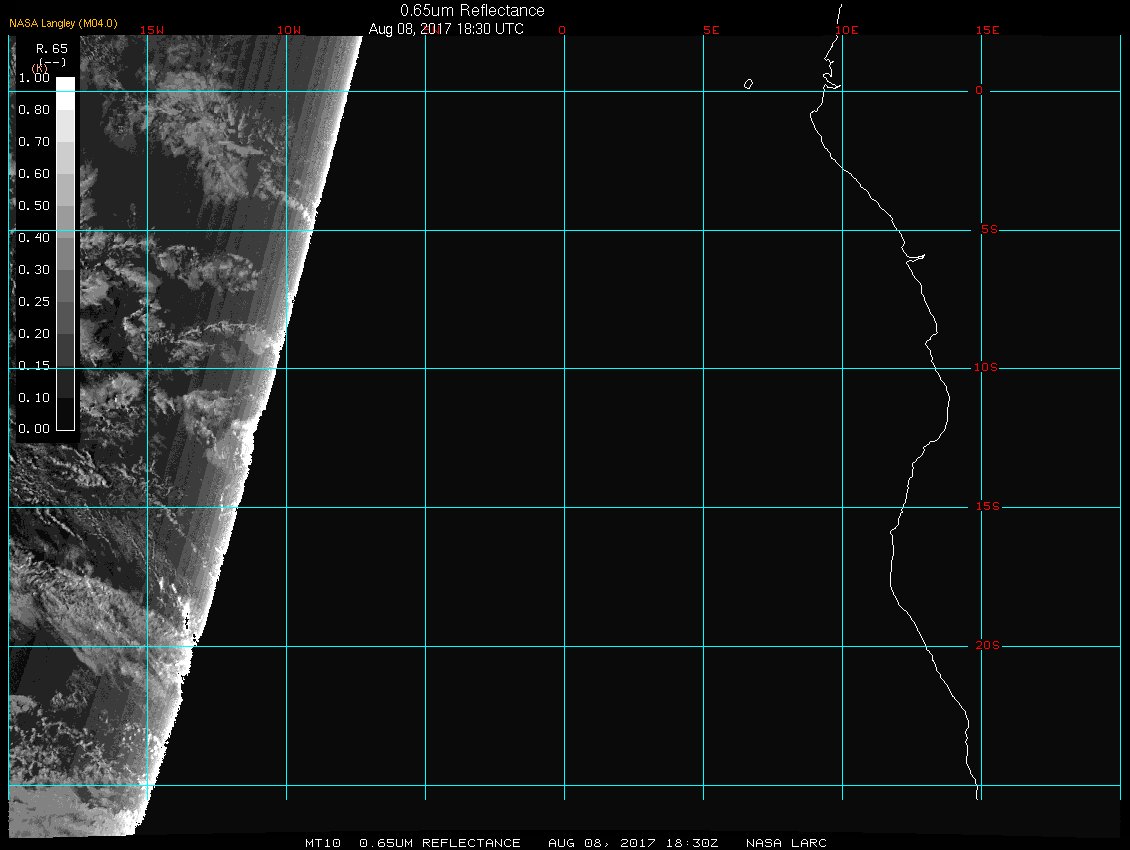Click the 0.50 level on the colorbar
This screenshot has width=1130, height=850.
[x=65, y=206]
